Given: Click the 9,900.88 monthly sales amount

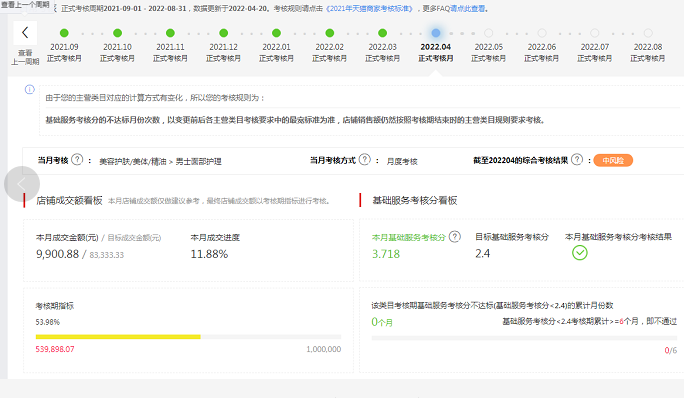Looking at the screenshot, I should pyautogui.click(x=58, y=254).
